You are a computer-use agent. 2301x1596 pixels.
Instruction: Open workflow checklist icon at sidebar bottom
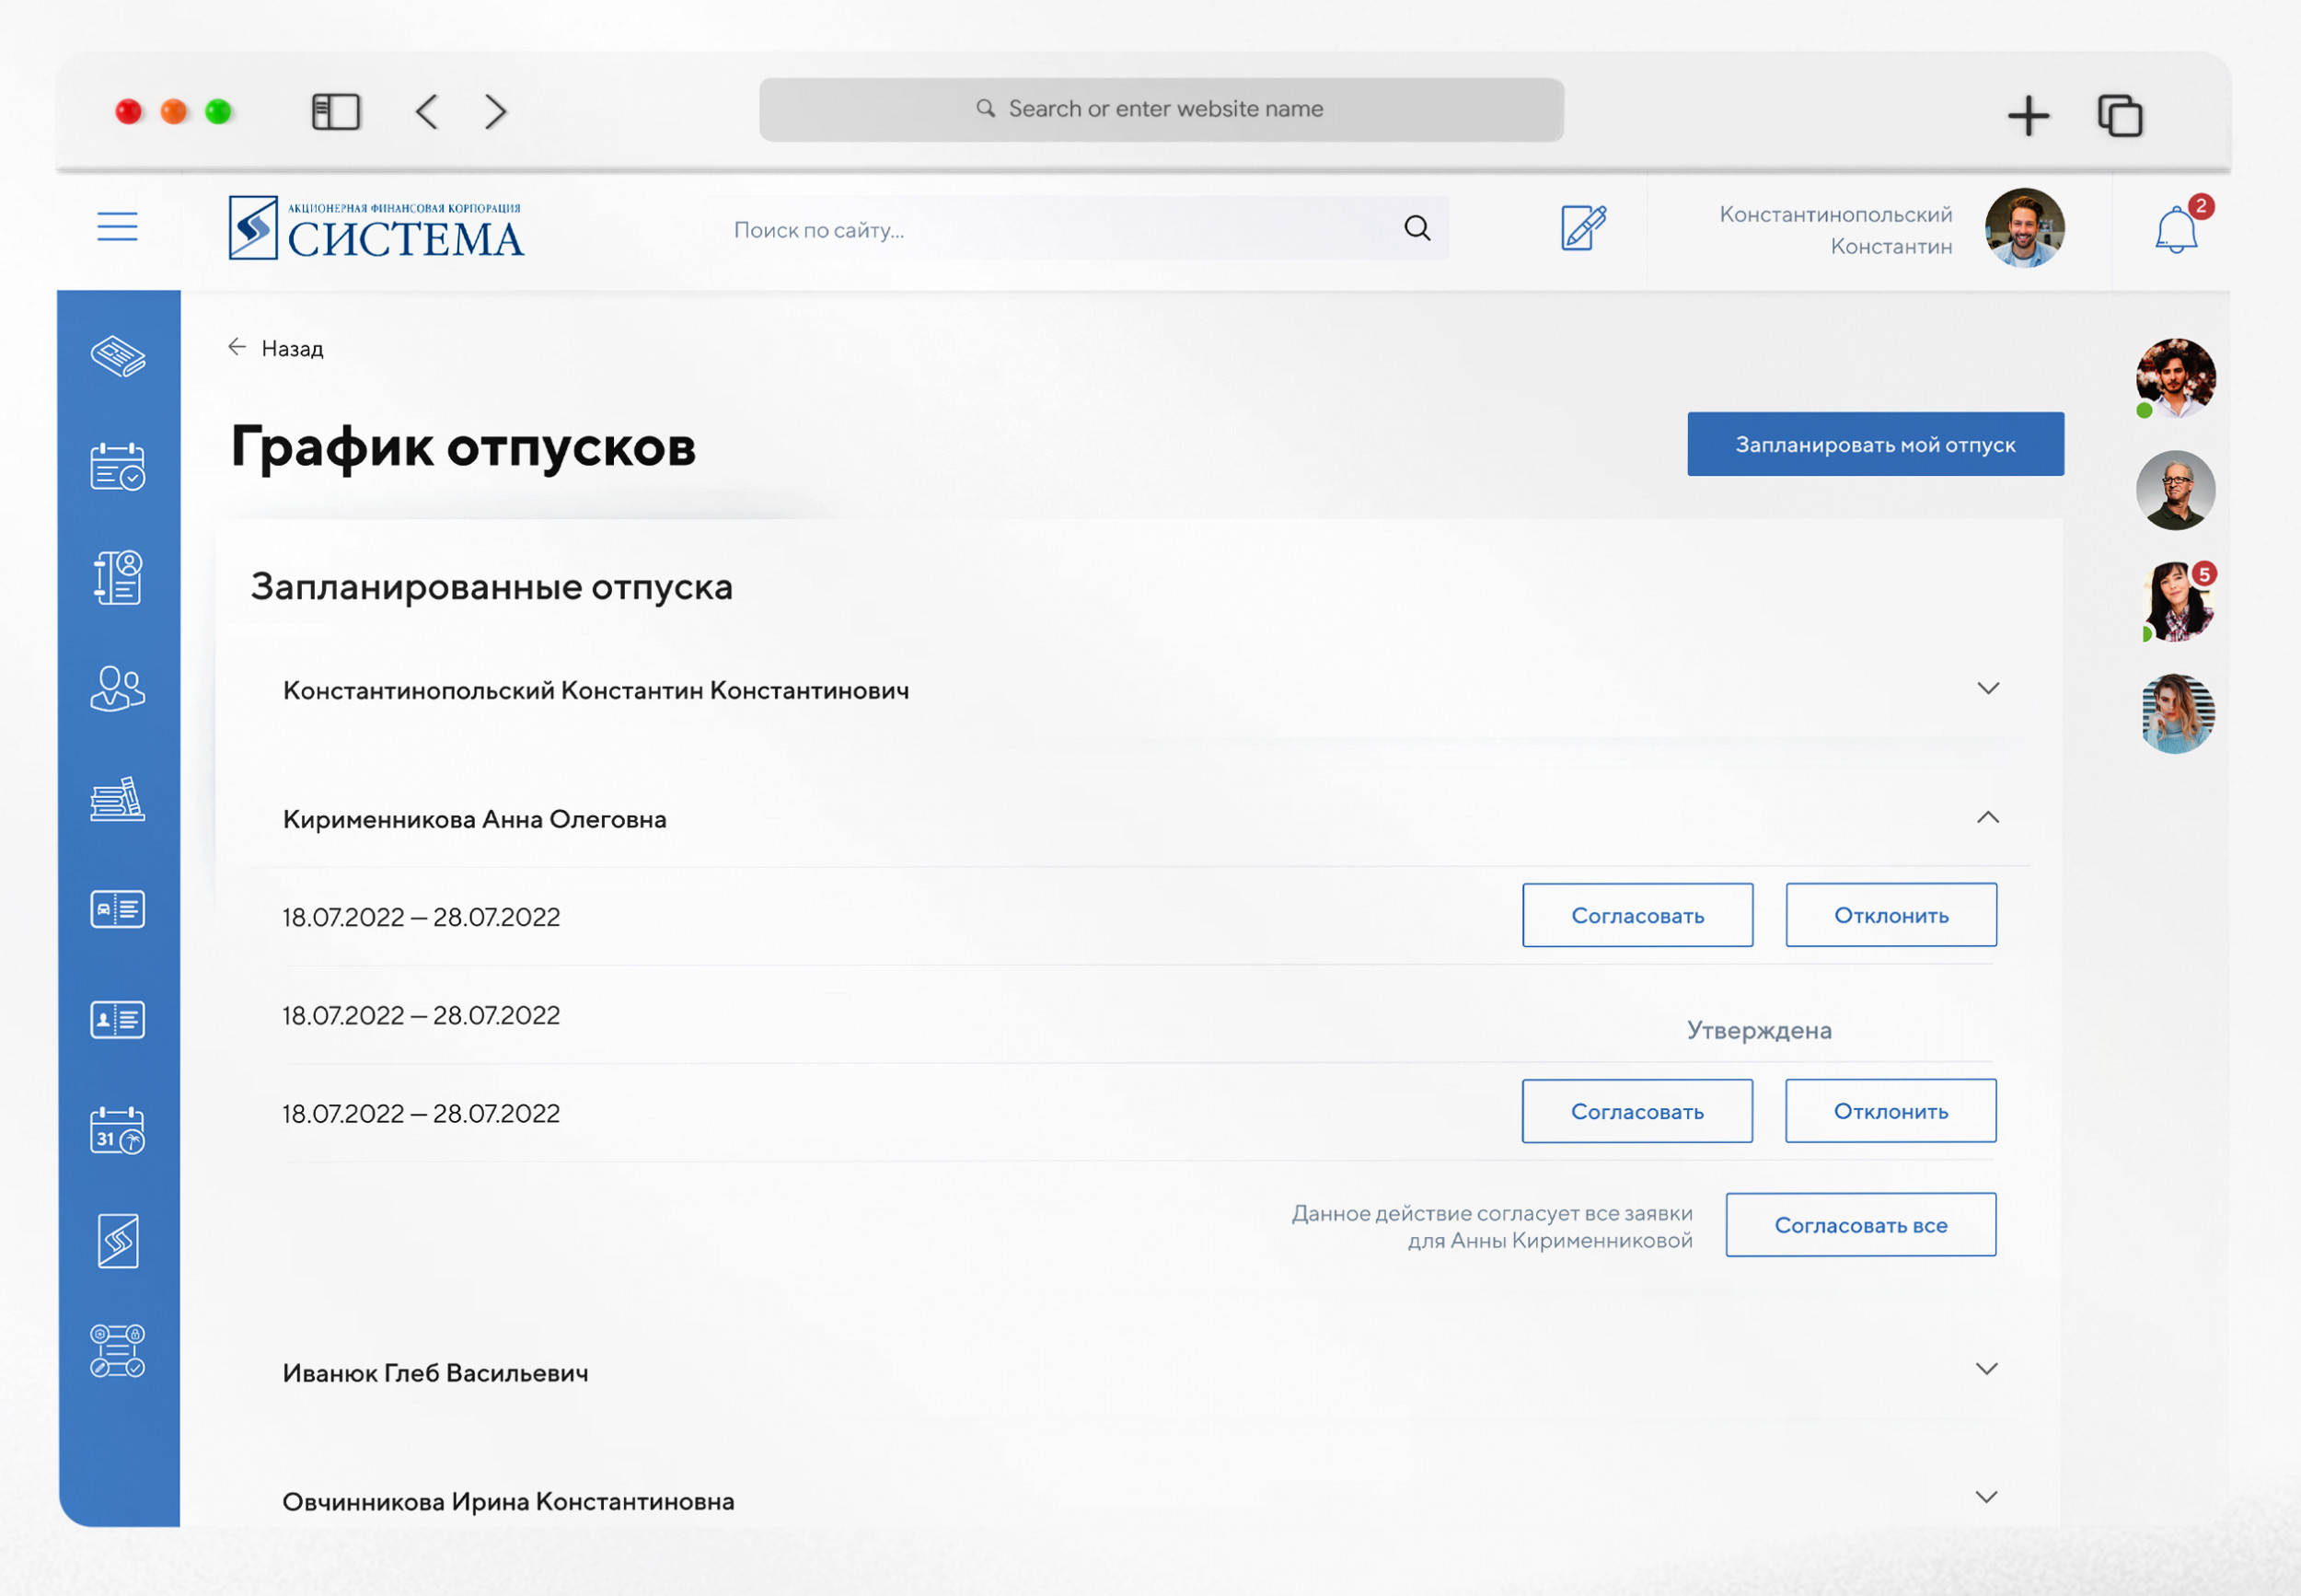118,1351
